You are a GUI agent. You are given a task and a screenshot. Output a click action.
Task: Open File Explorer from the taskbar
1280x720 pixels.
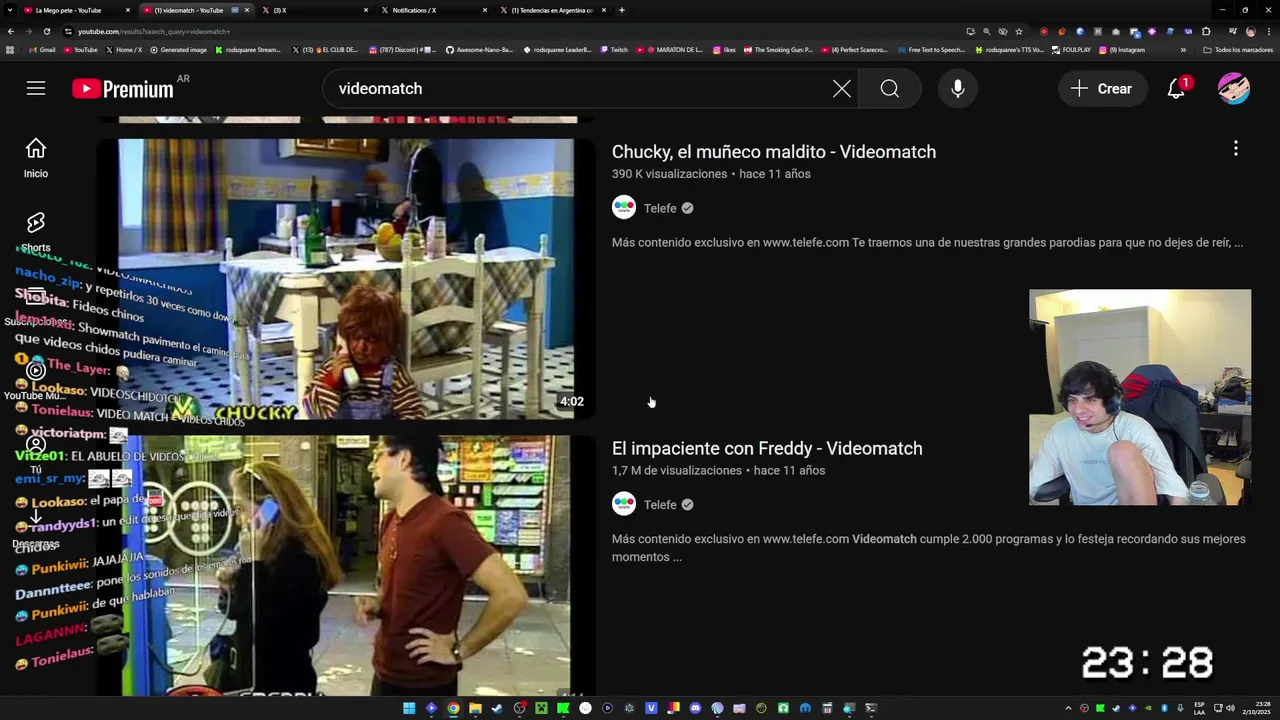[475, 708]
